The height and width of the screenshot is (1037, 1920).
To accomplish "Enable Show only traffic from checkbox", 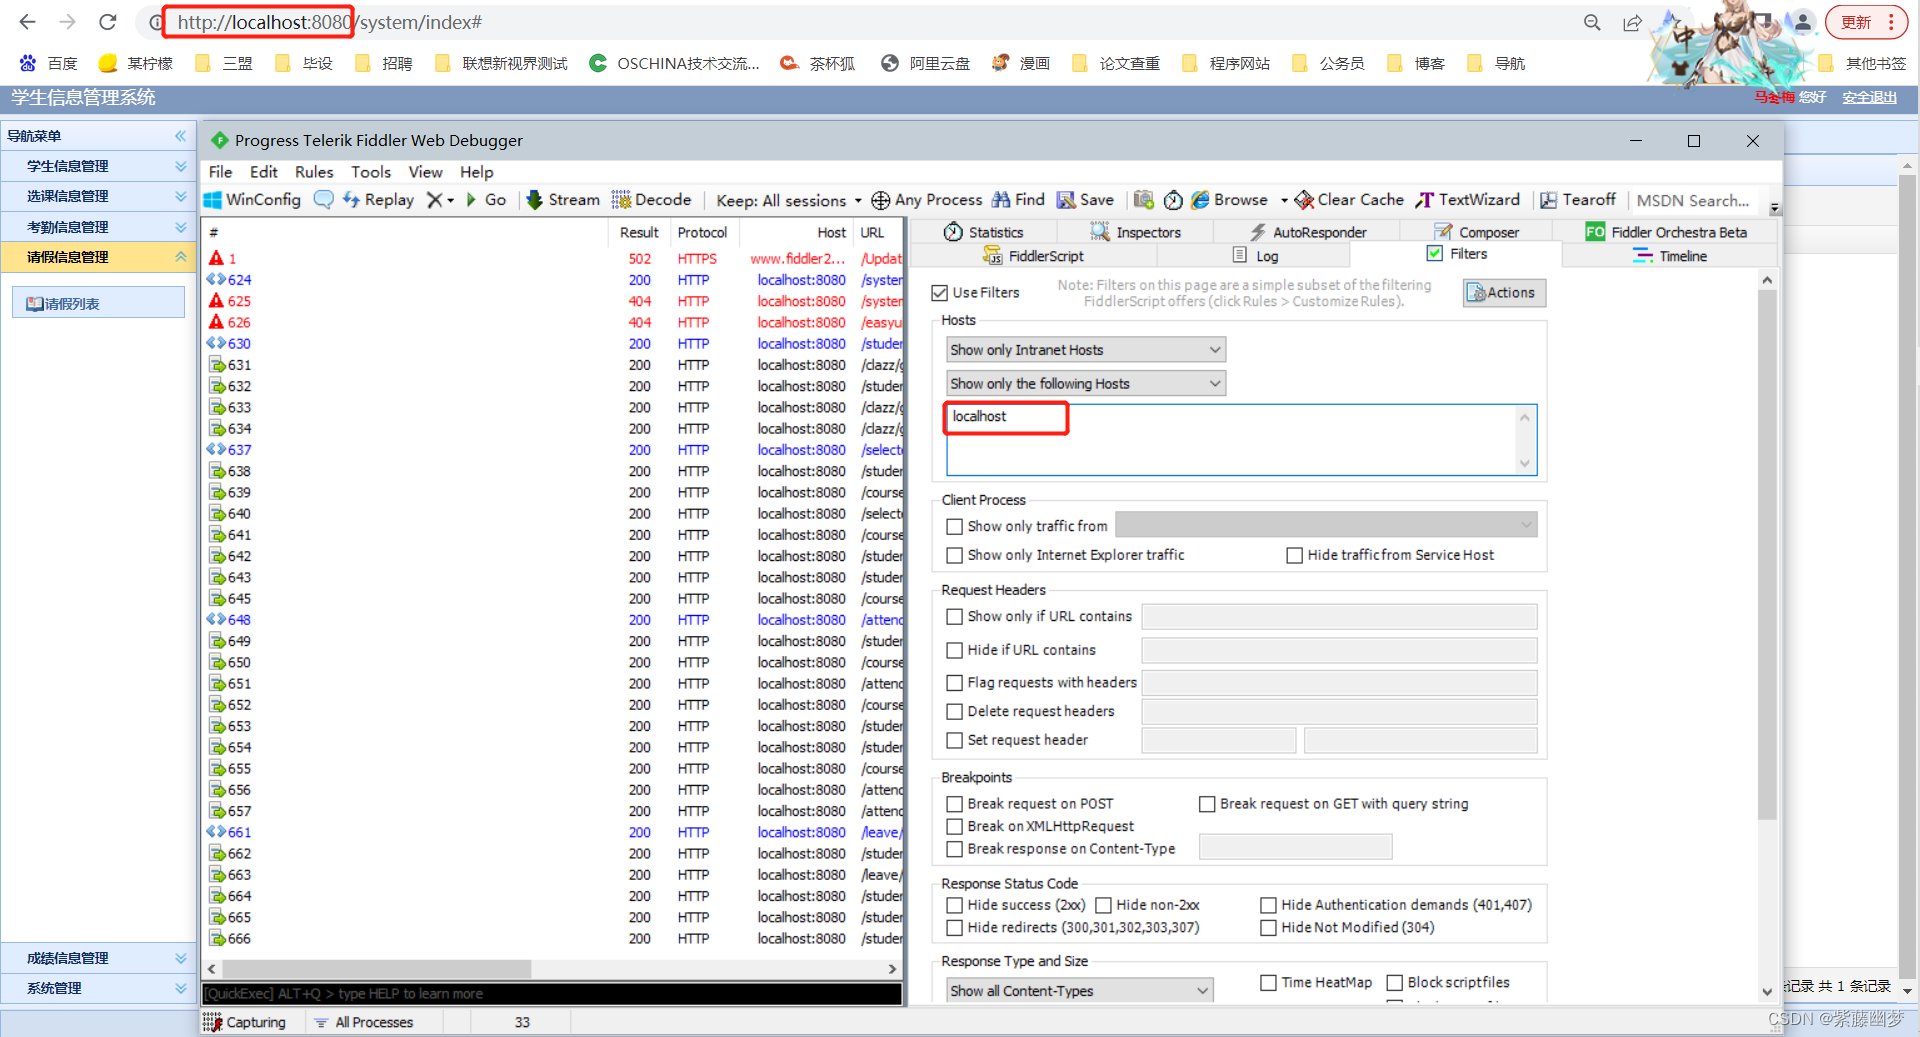I will point(955,526).
